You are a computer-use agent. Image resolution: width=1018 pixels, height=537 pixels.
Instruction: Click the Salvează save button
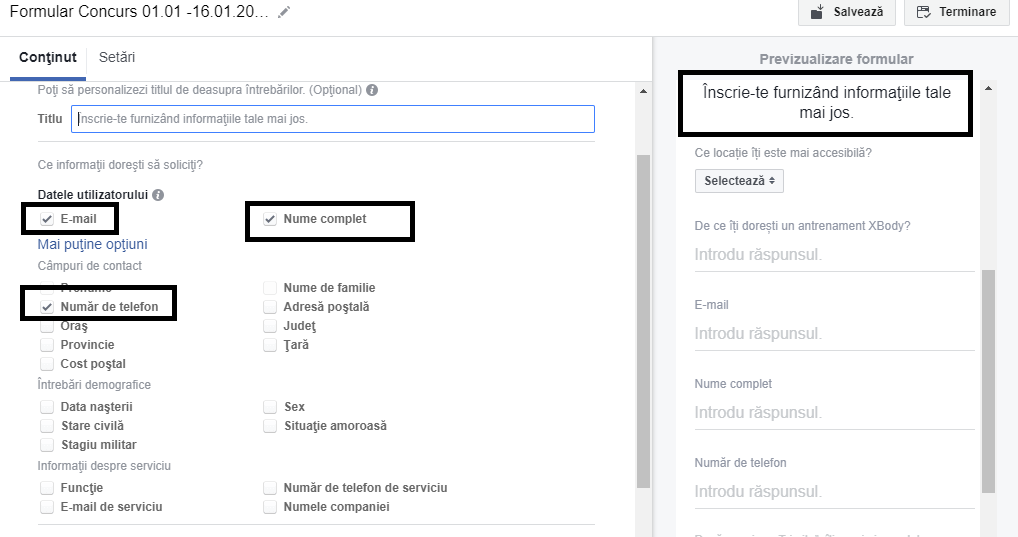click(x=845, y=12)
